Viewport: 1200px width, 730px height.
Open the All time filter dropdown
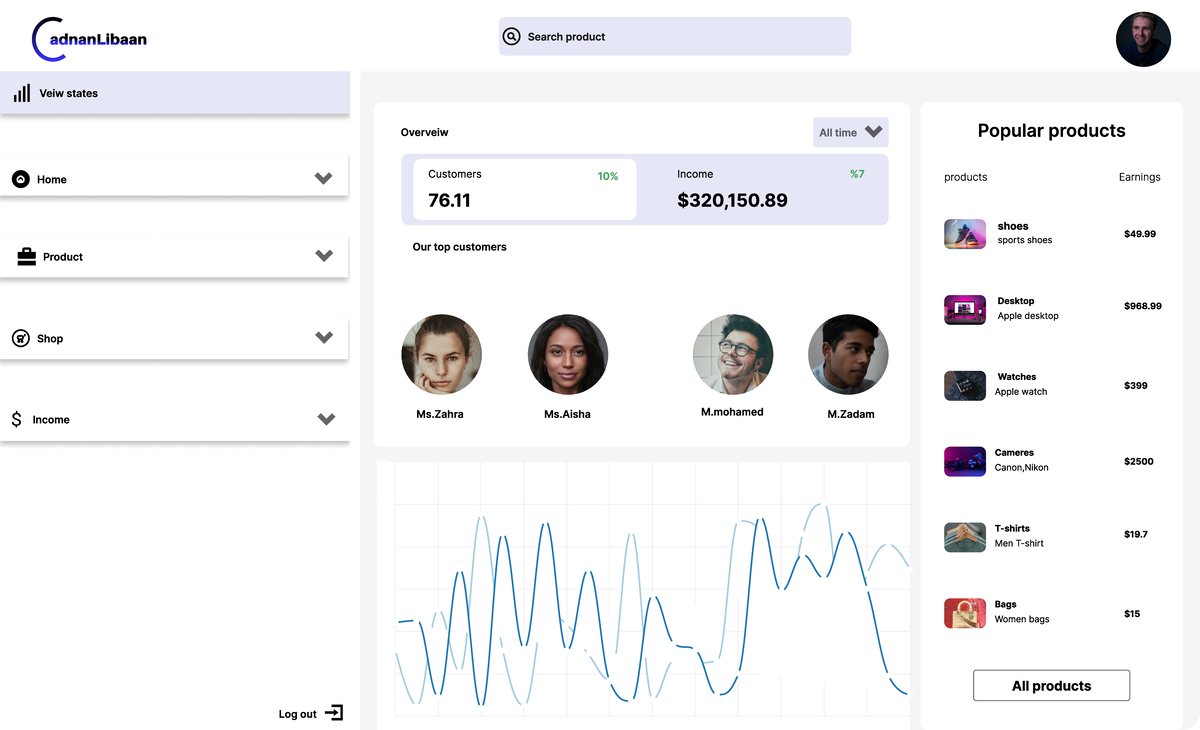(x=850, y=131)
